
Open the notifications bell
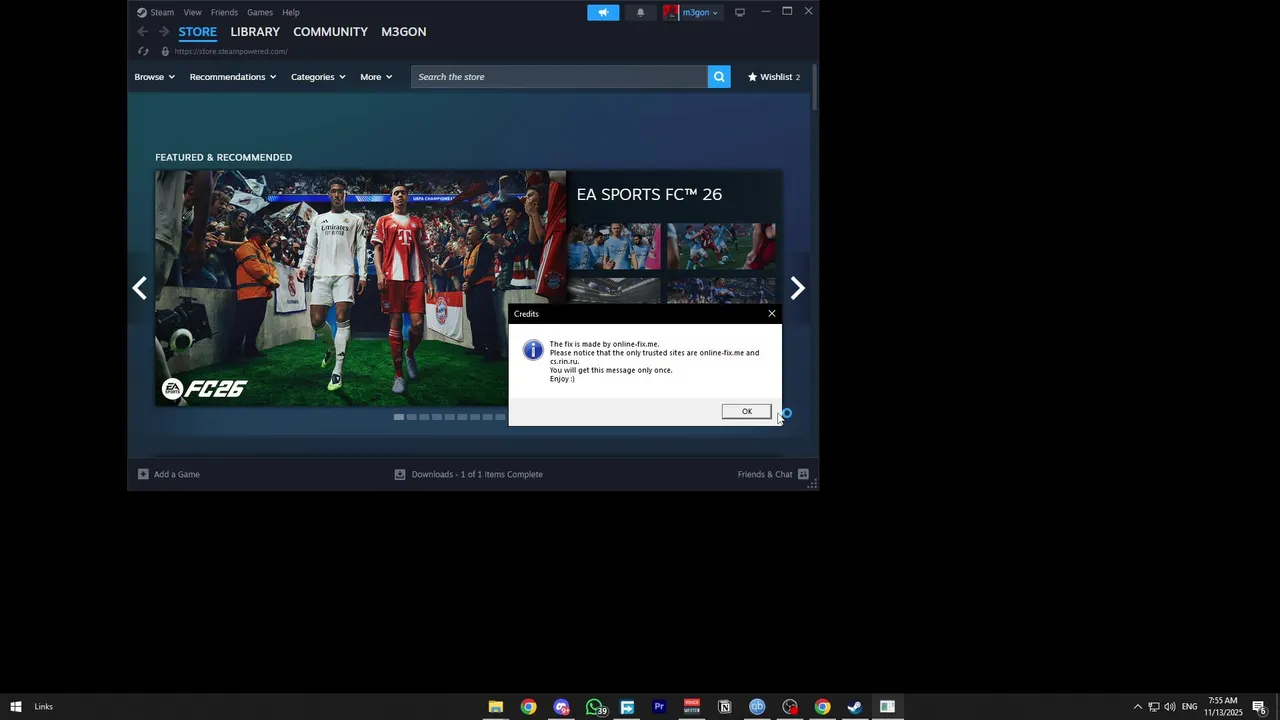pyautogui.click(x=641, y=12)
